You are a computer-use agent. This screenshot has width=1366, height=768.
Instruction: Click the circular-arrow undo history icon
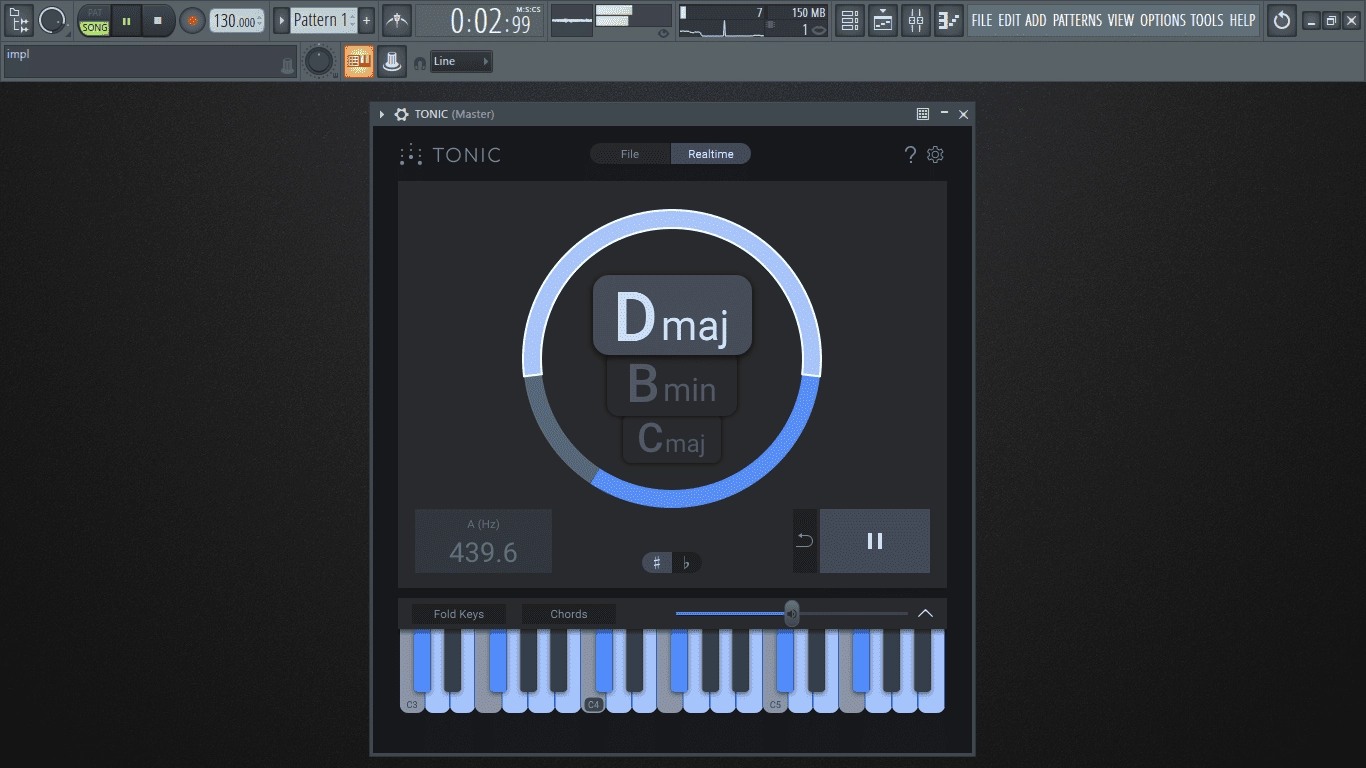(x=1282, y=20)
